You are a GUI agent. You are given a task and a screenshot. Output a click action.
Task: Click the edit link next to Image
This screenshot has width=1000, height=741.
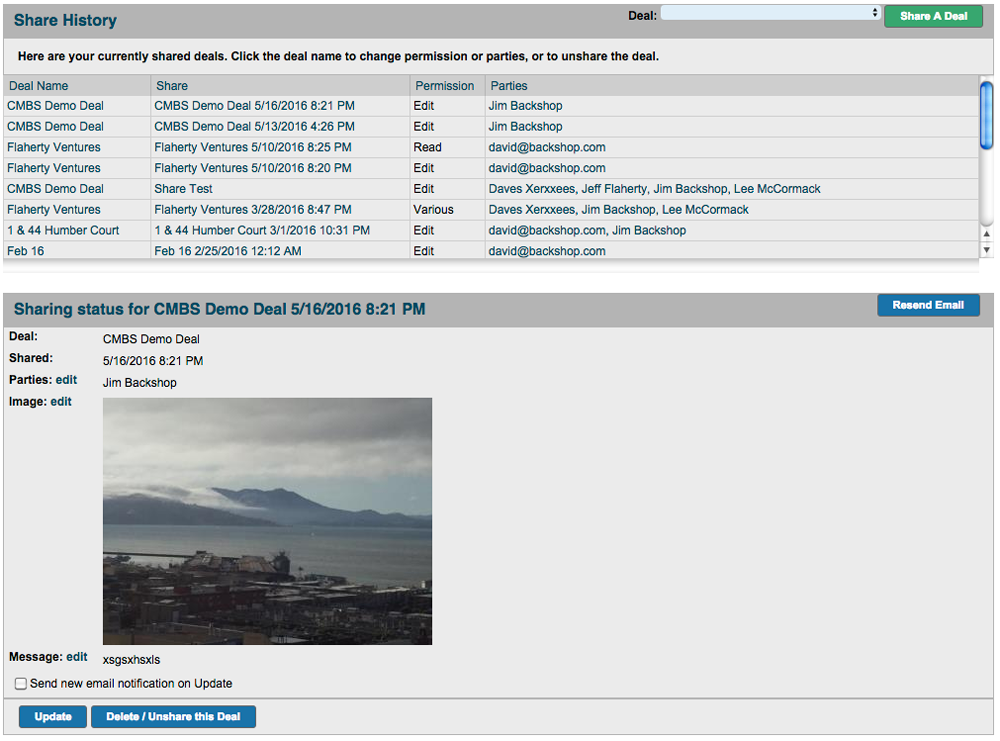pyautogui.click(x=61, y=402)
